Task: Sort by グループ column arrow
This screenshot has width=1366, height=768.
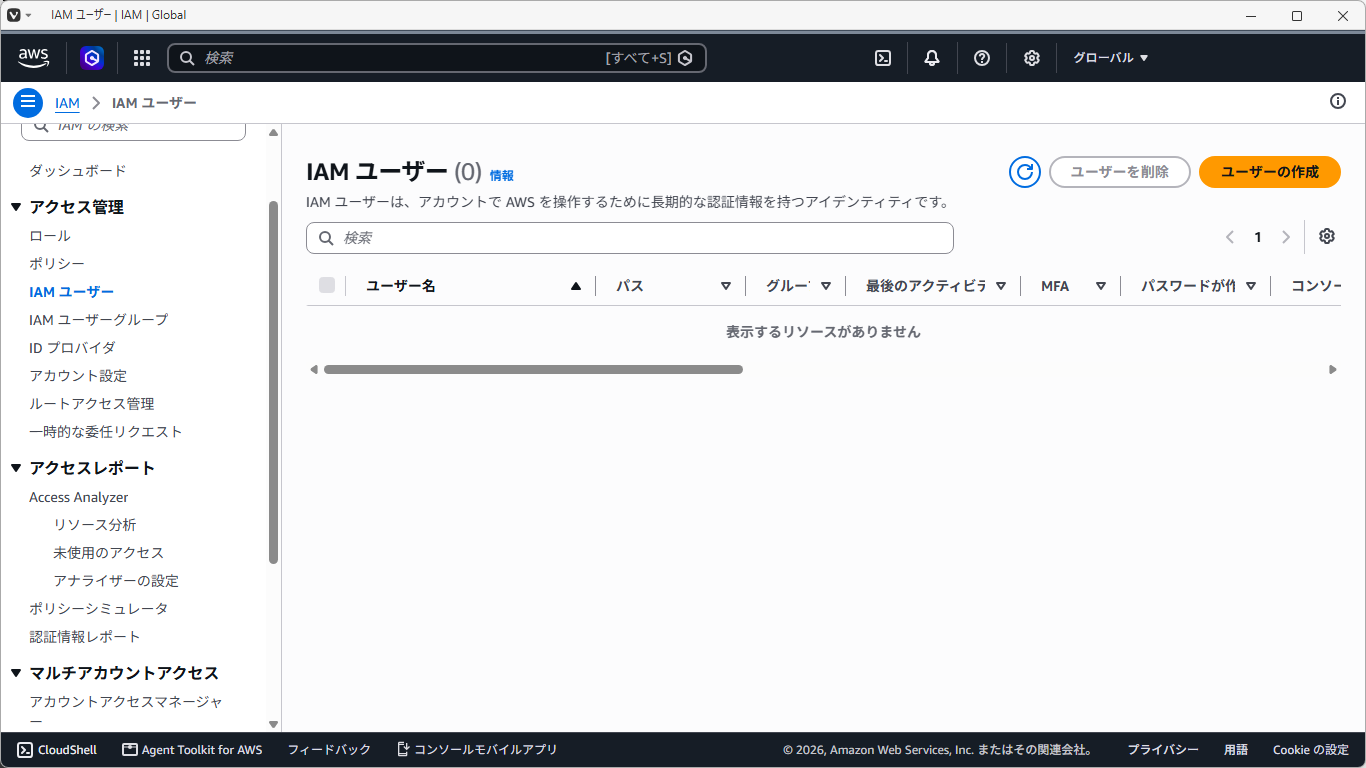Action: coord(826,286)
